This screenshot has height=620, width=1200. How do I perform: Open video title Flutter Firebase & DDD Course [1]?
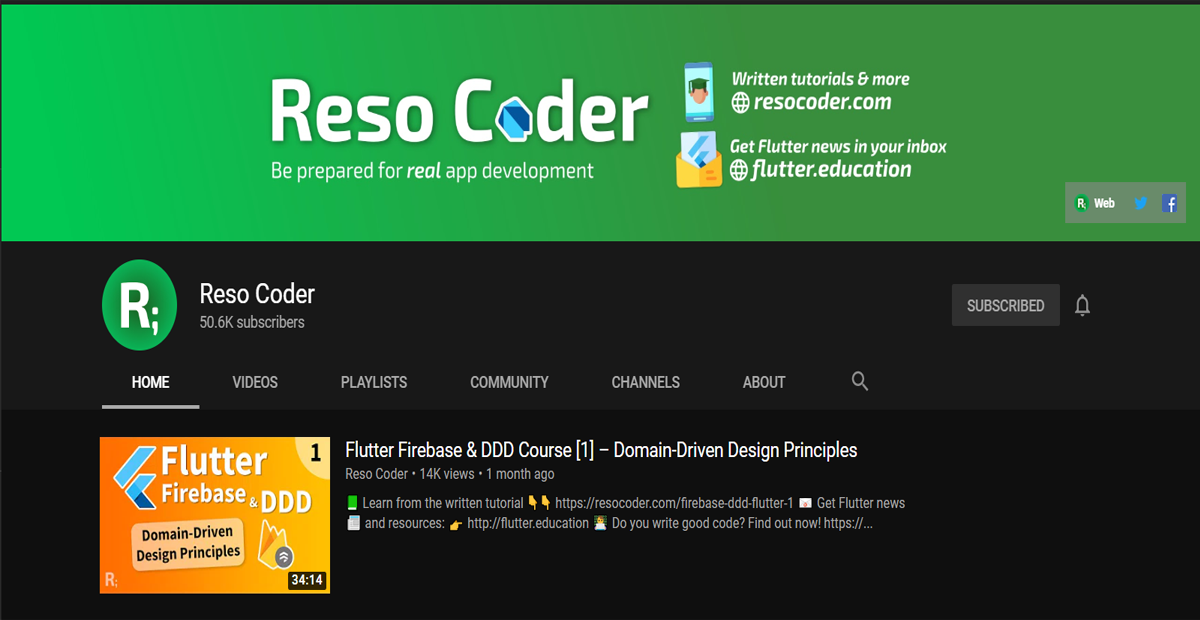point(601,450)
